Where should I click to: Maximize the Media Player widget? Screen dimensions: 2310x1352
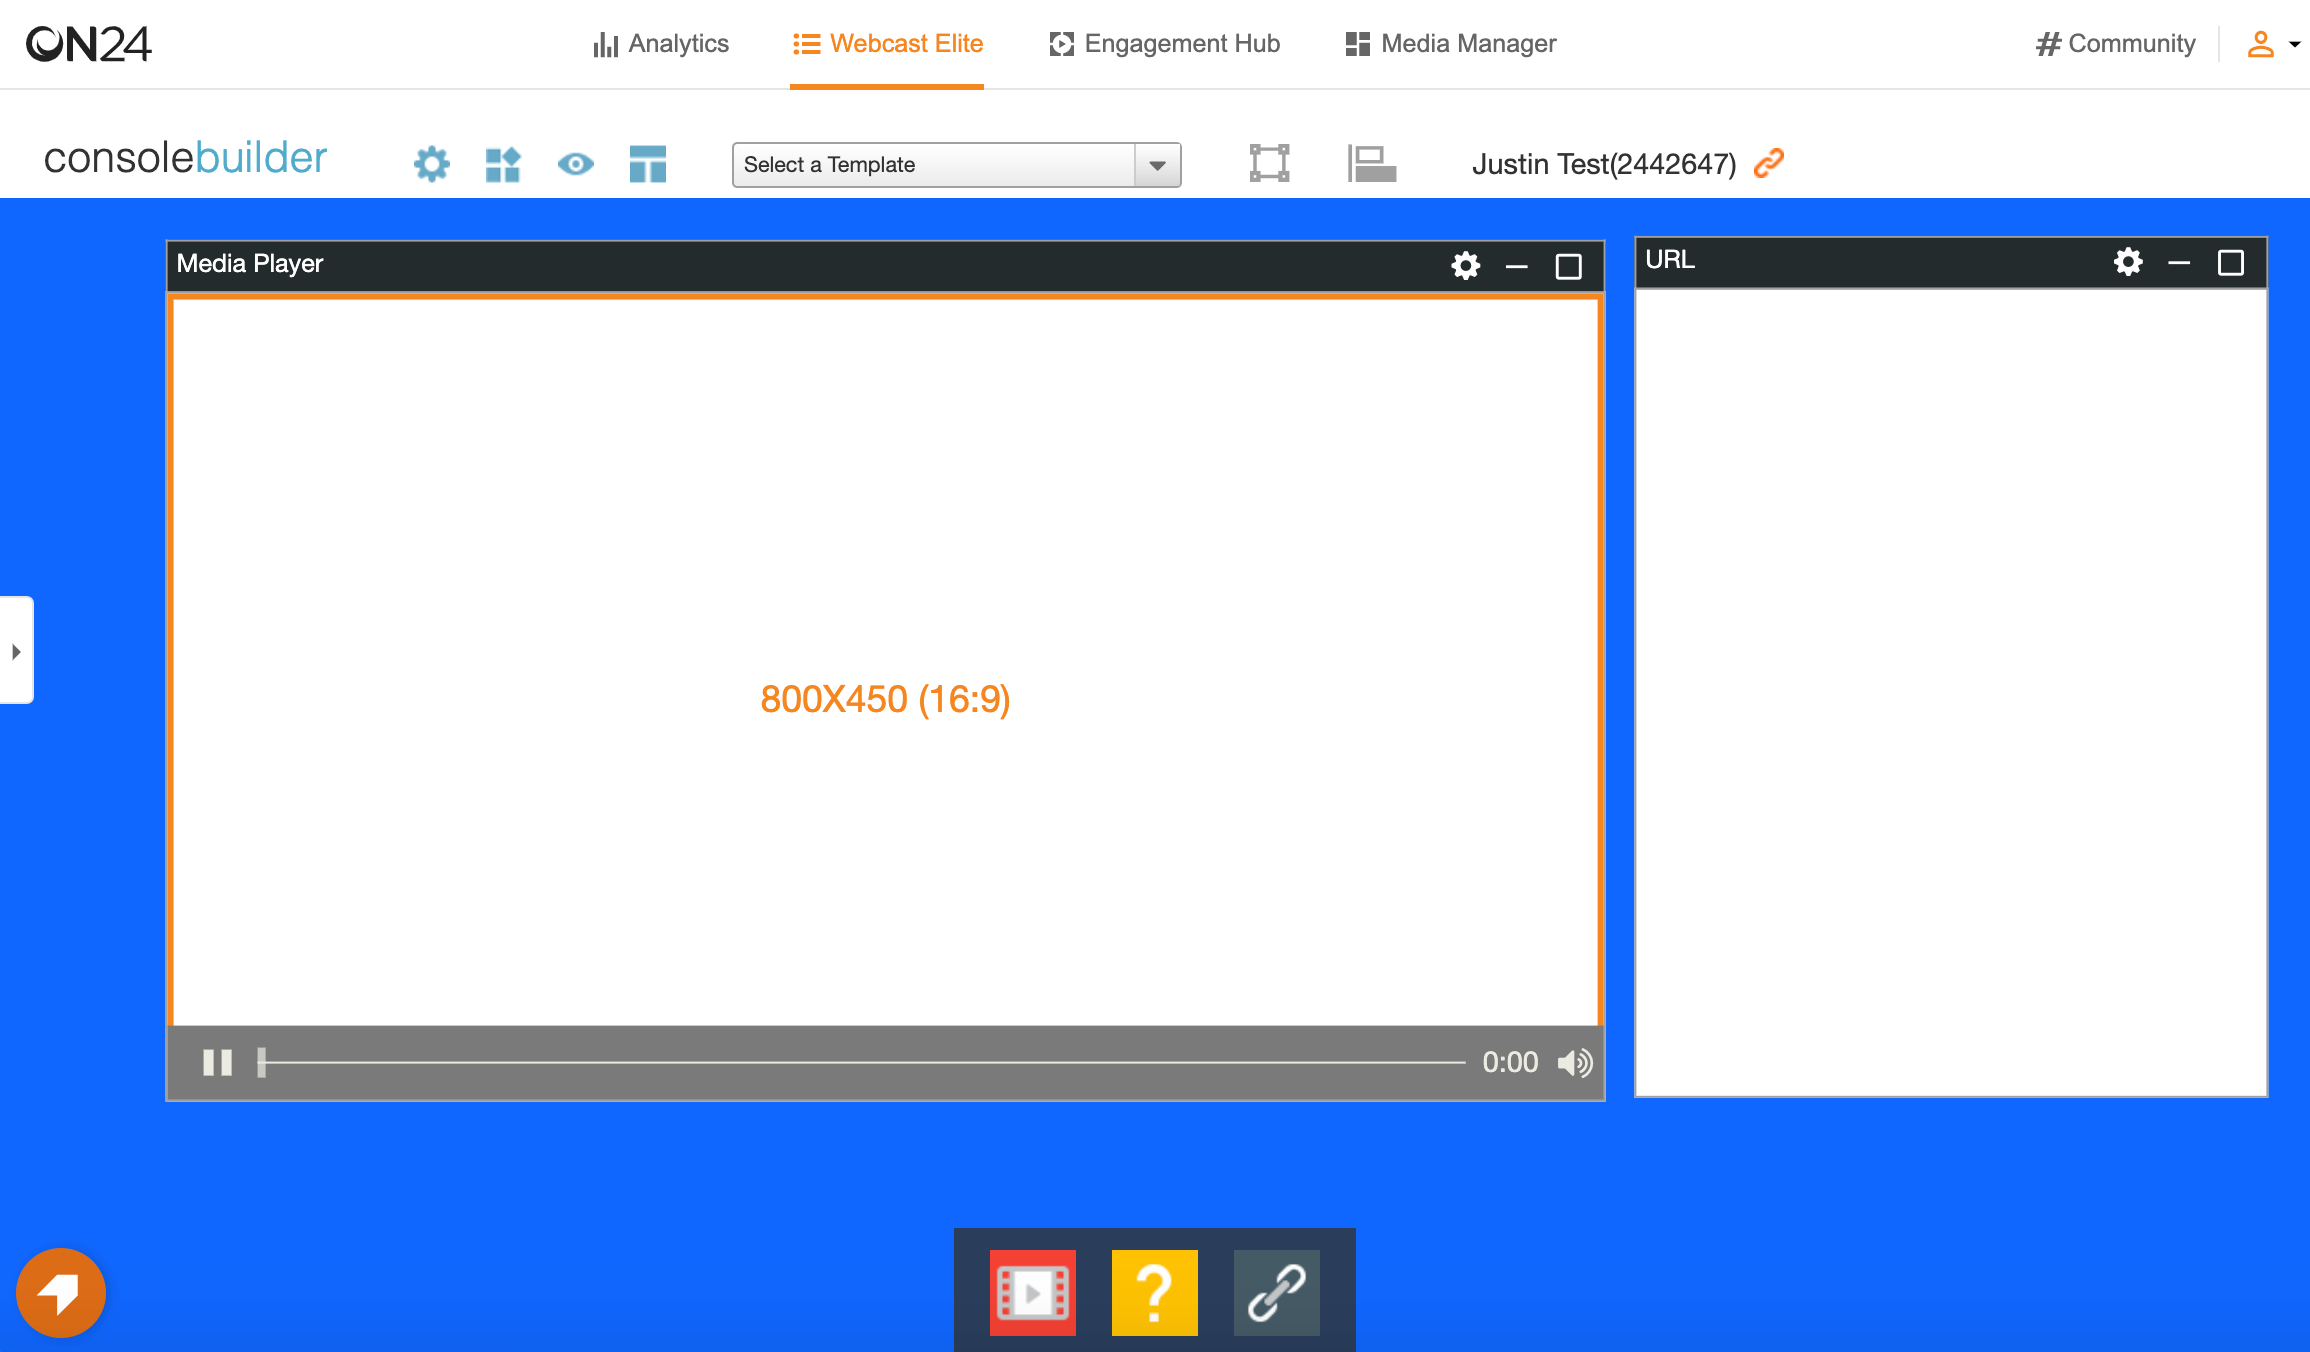(x=1569, y=267)
